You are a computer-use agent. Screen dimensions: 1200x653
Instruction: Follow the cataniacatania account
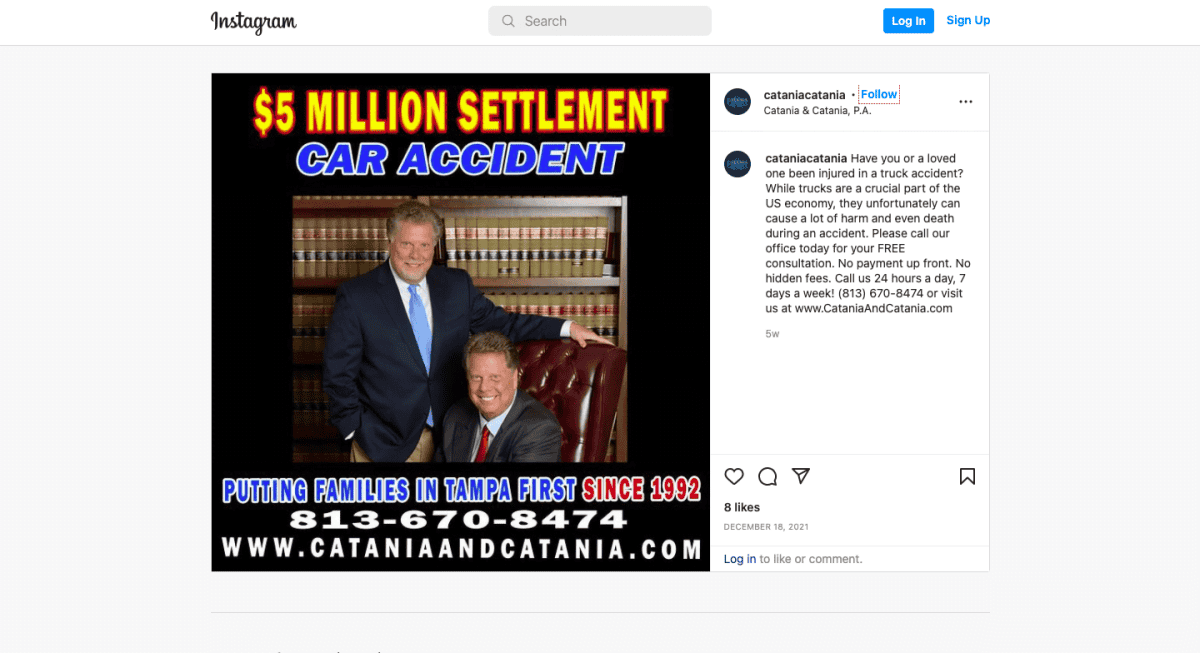click(879, 94)
